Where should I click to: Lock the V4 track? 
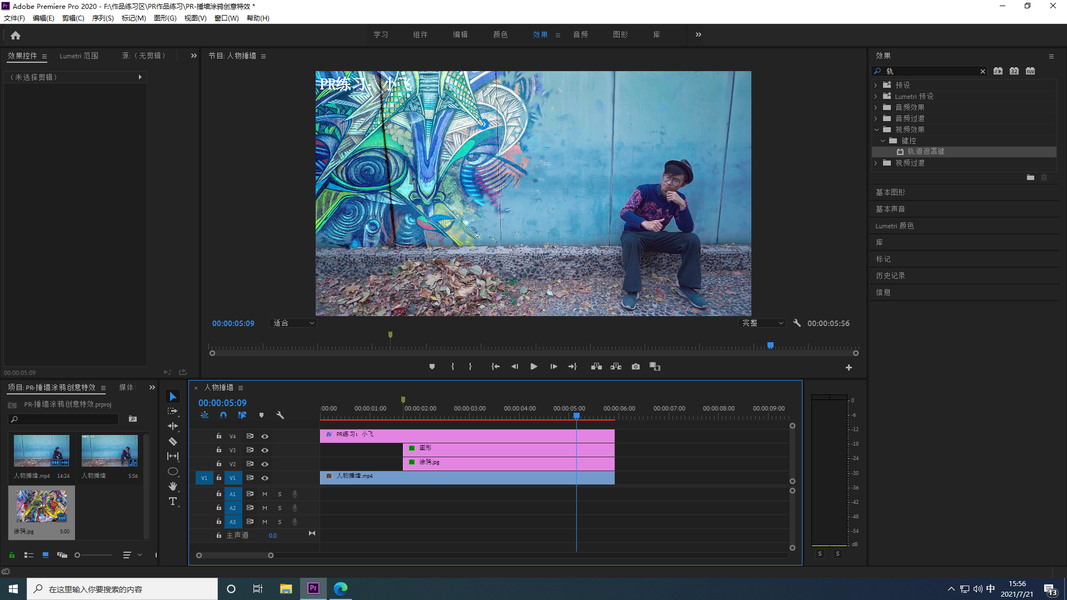coord(218,436)
